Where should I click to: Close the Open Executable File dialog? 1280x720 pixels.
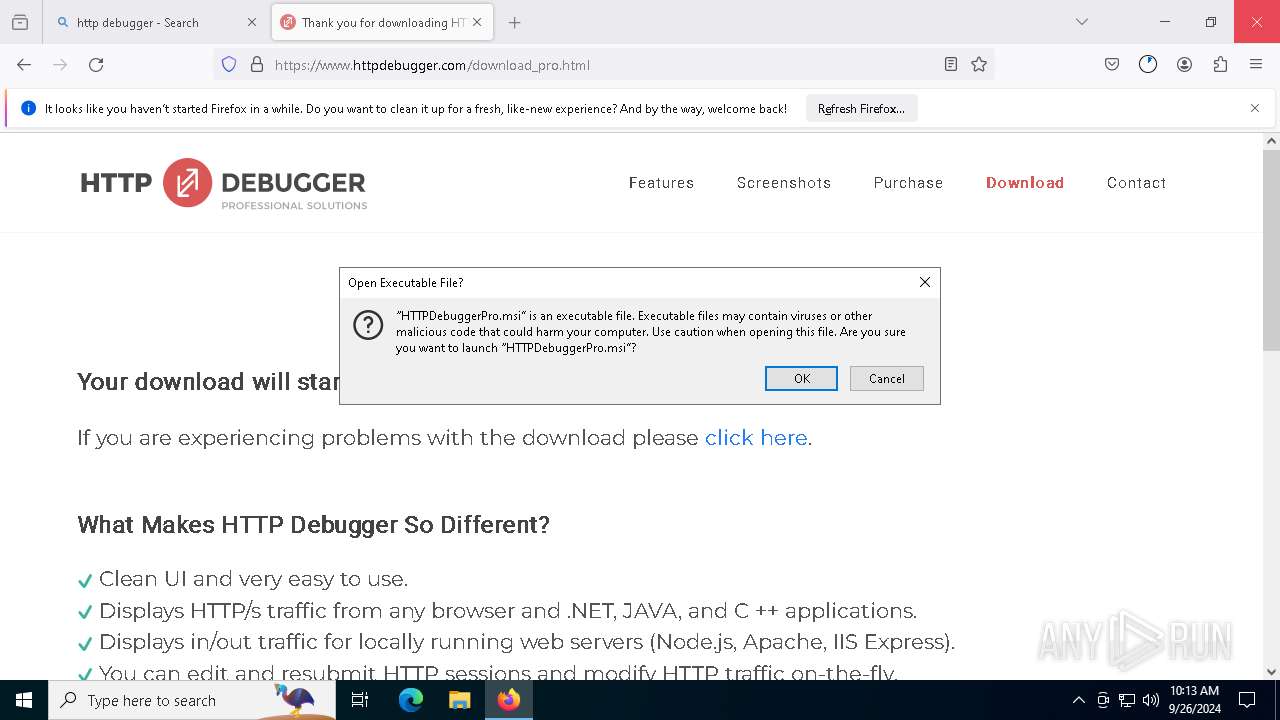tap(925, 283)
